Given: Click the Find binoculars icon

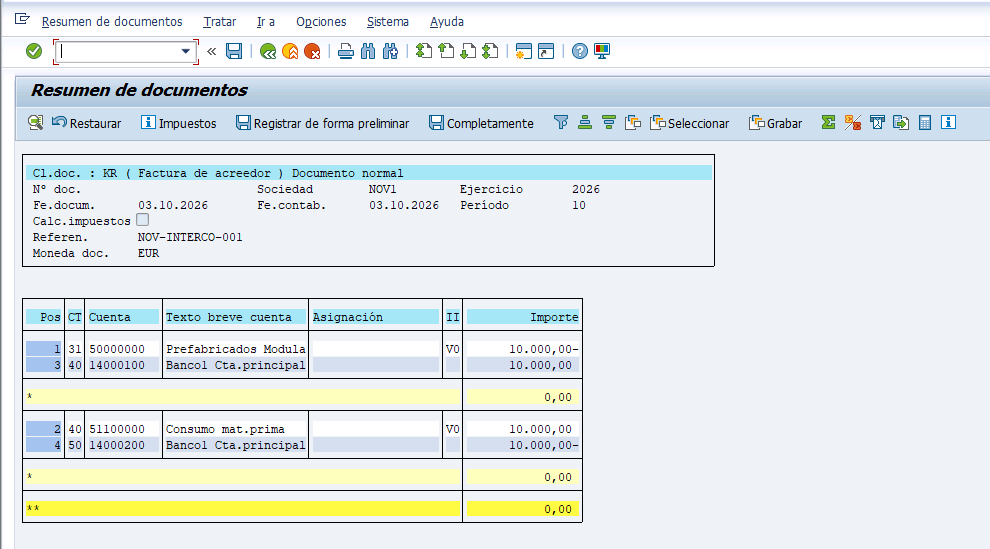Looking at the screenshot, I should [368, 51].
